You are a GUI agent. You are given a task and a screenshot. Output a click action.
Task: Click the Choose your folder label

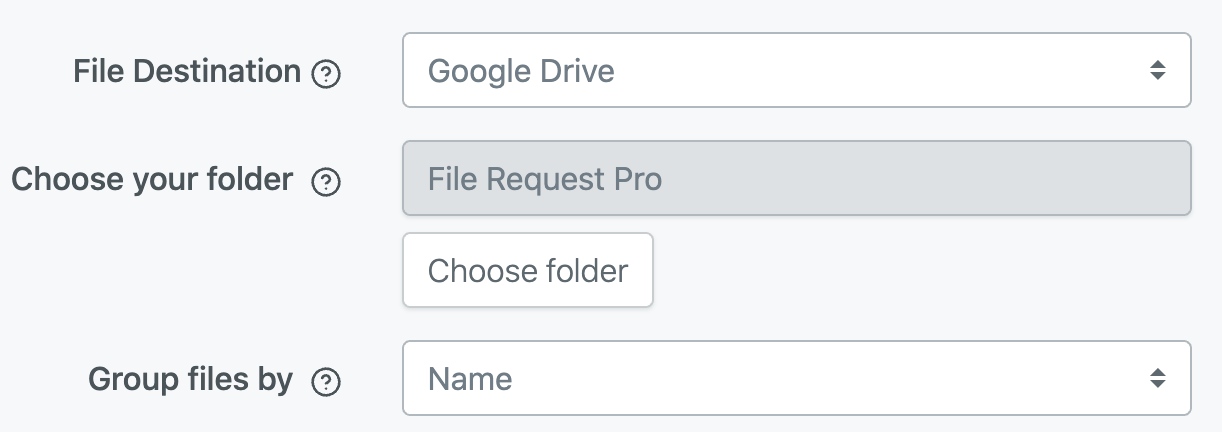[152, 180]
